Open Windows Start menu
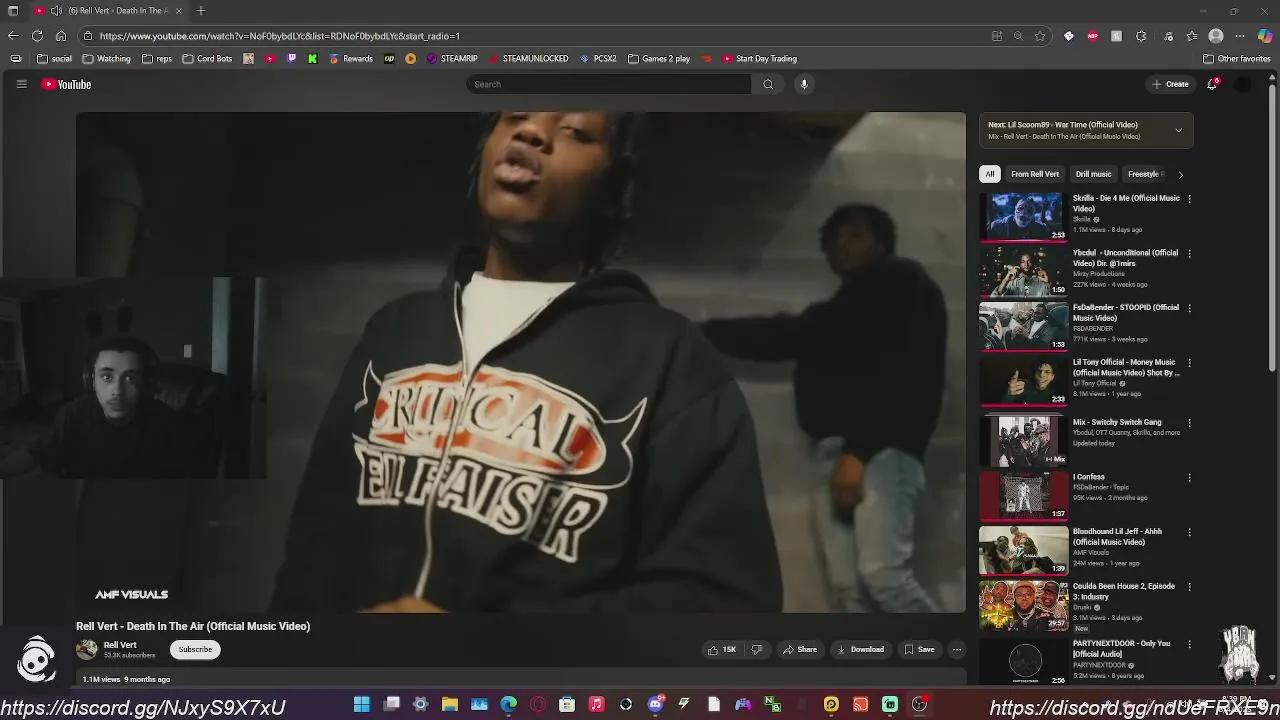This screenshot has width=1280, height=720. [362, 704]
